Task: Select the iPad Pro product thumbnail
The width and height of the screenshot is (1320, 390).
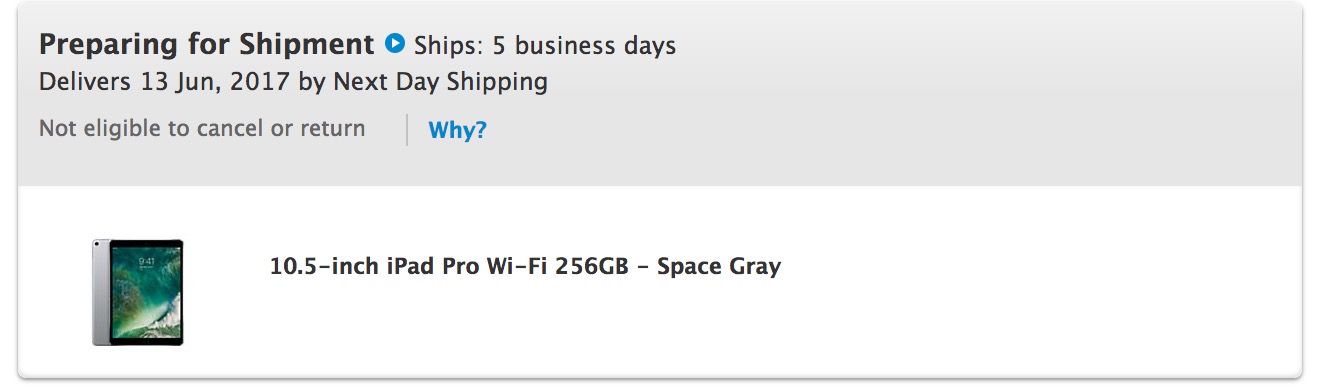Action: (138, 292)
